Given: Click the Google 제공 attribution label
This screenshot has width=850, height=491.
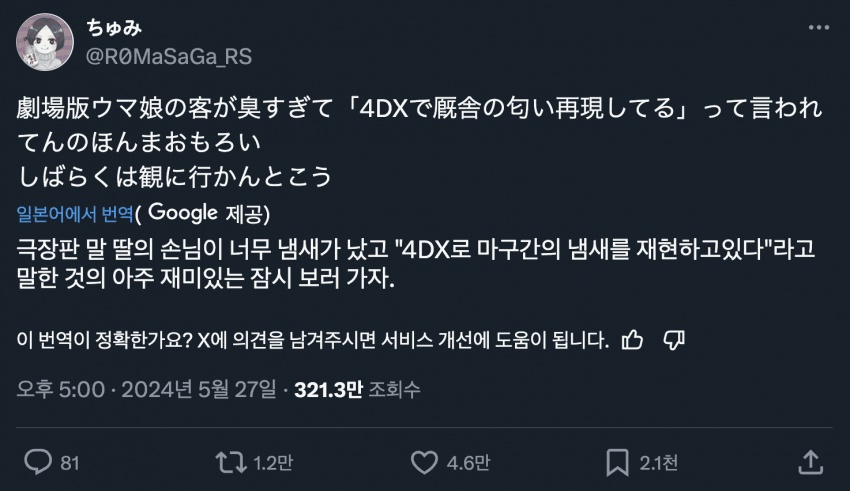Looking at the screenshot, I should (209, 213).
